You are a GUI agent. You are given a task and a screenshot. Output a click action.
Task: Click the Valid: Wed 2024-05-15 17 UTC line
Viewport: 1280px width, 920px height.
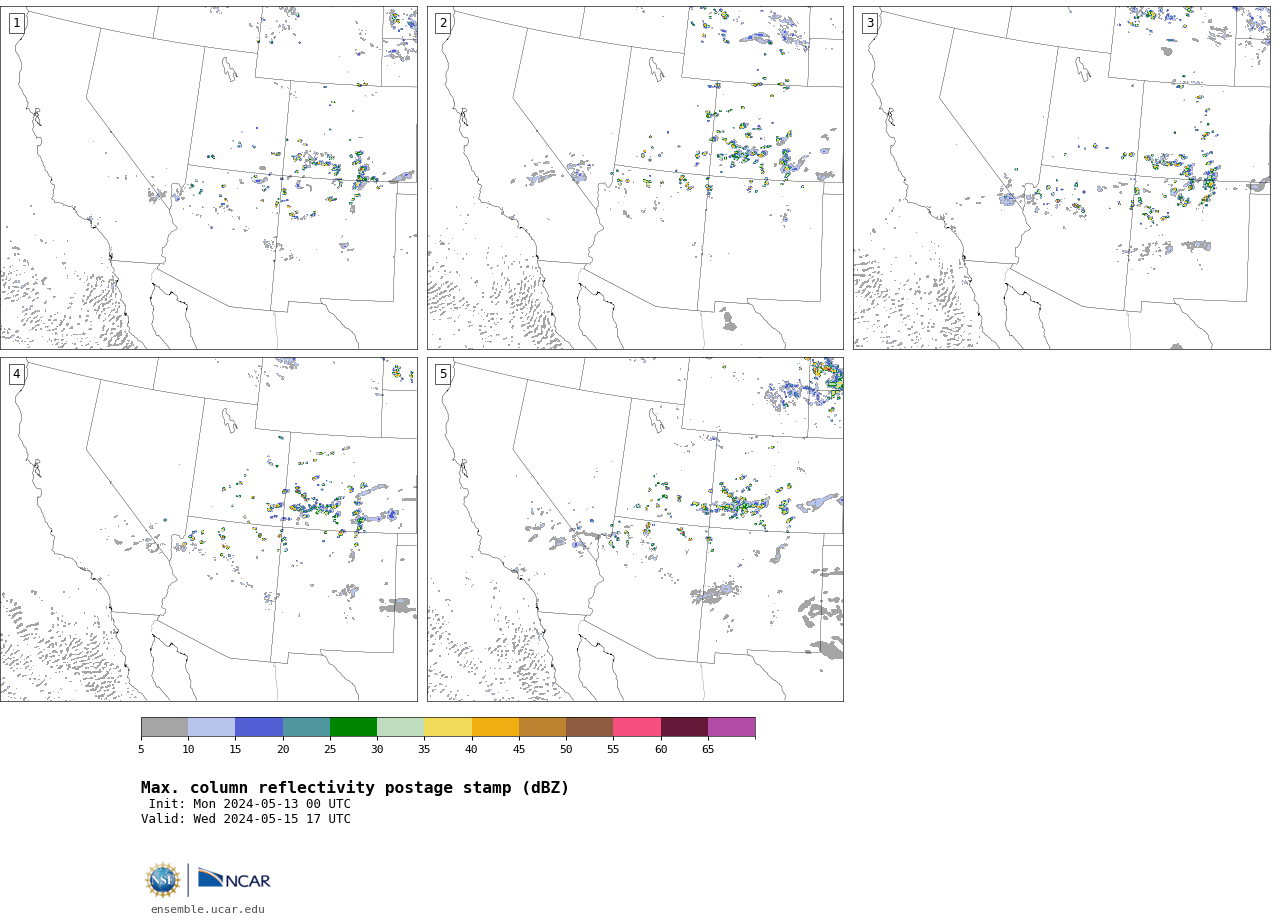pos(246,819)
